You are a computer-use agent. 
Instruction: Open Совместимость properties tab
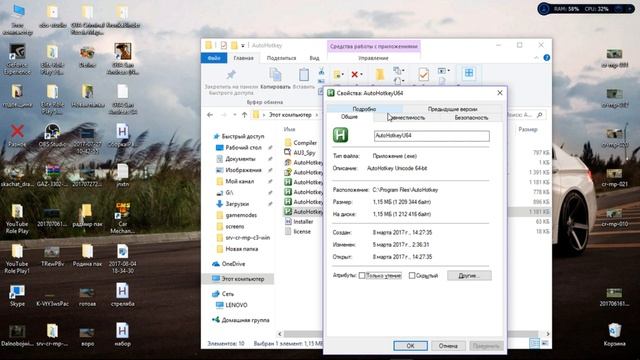[x=407, y=118]
